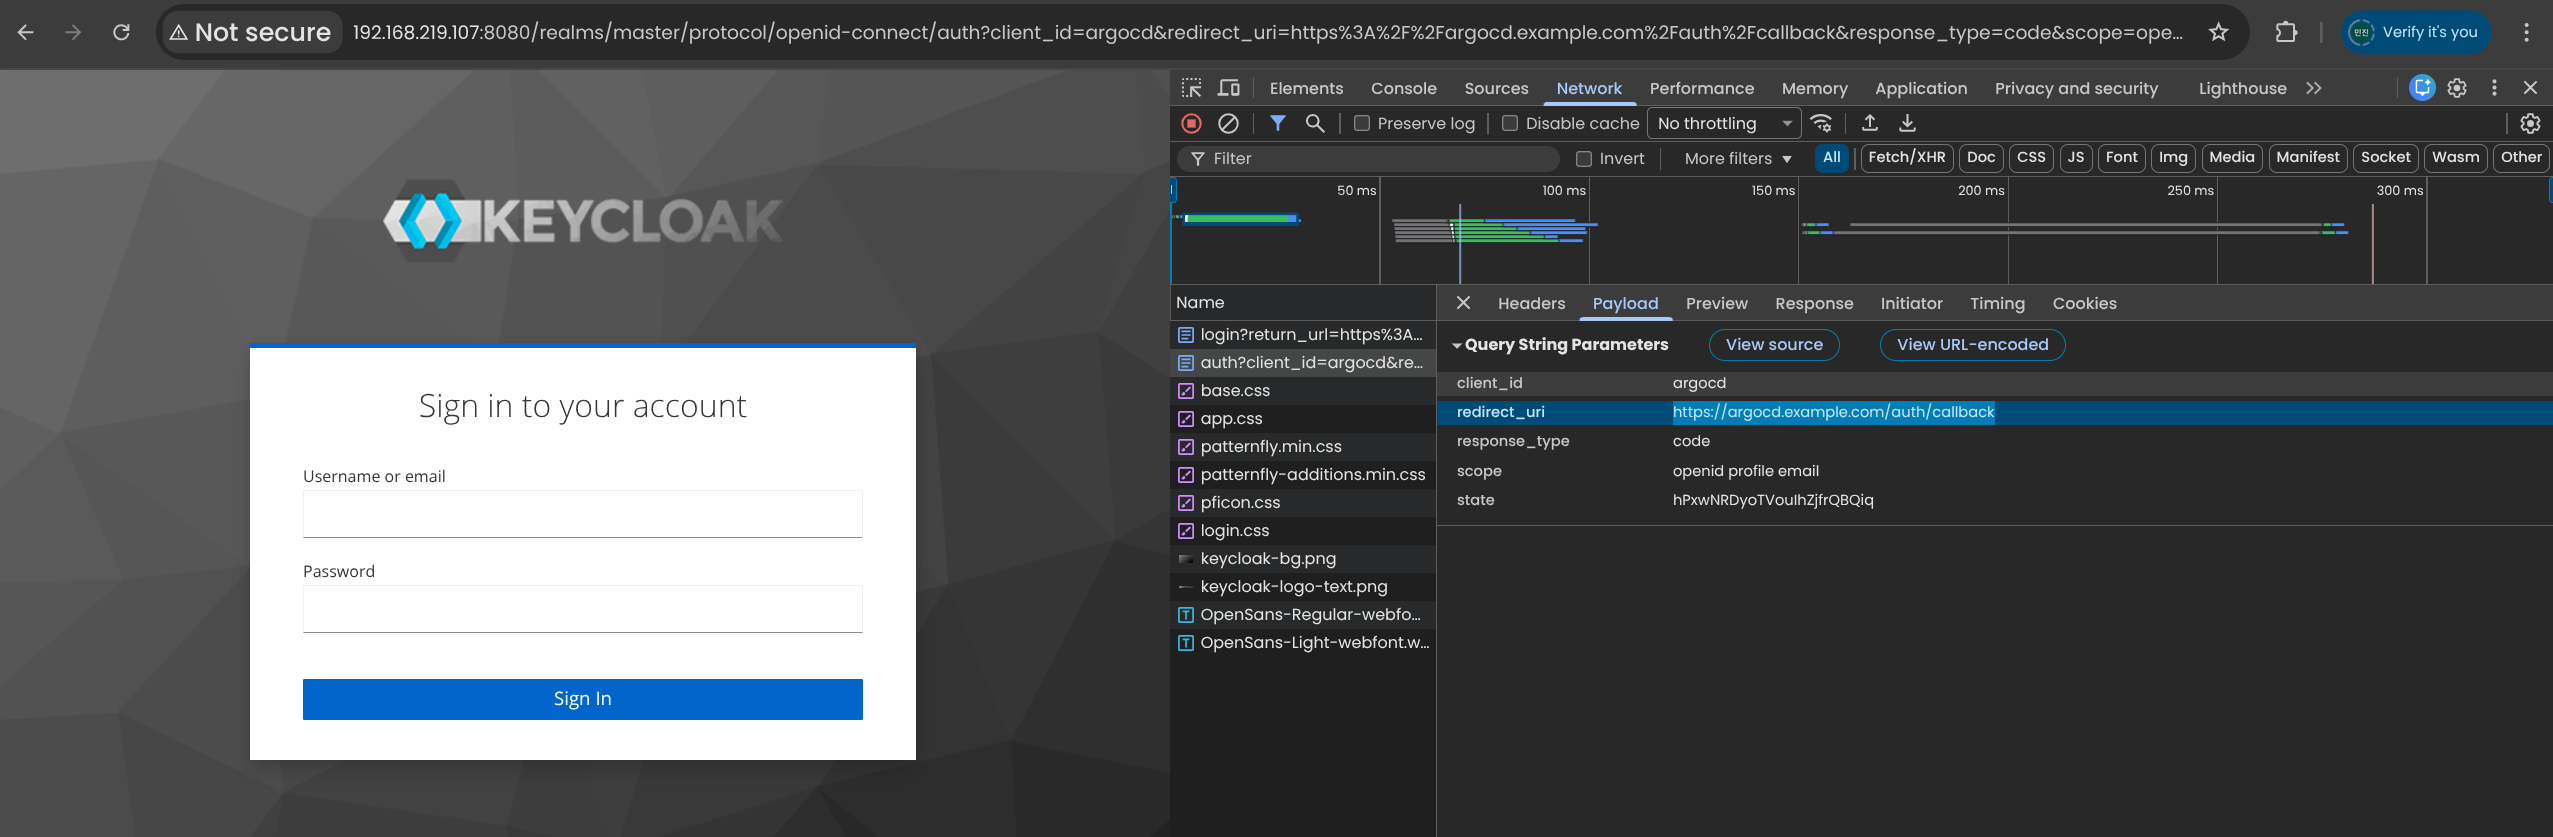Click the browser back arrow
Image resolution: width=2553 pixels, height=837 pixels.
(26, 32)
